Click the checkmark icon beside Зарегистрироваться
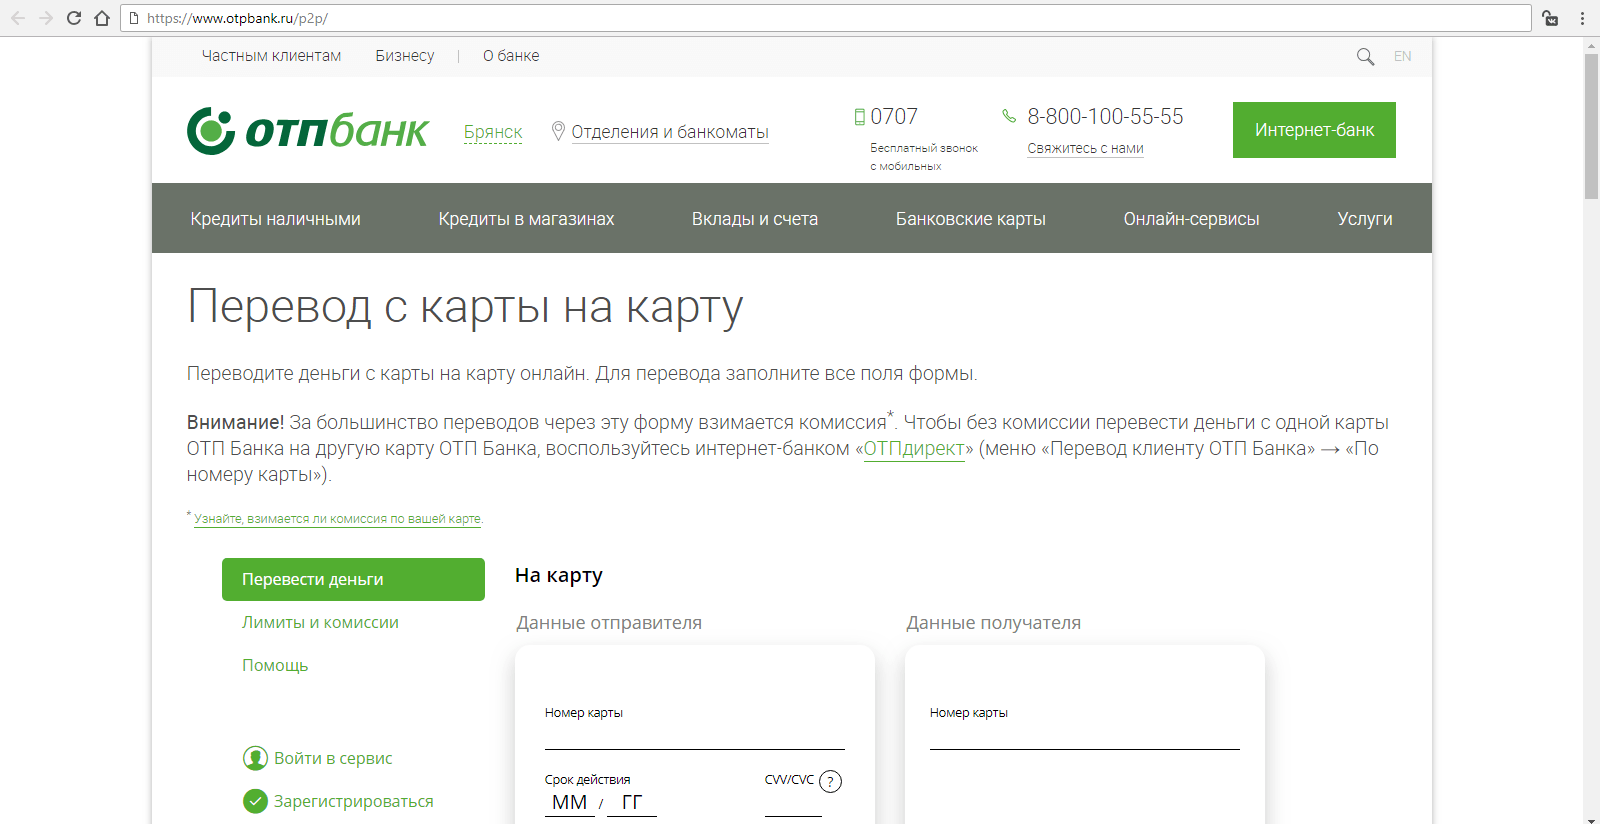 point(255,801)
